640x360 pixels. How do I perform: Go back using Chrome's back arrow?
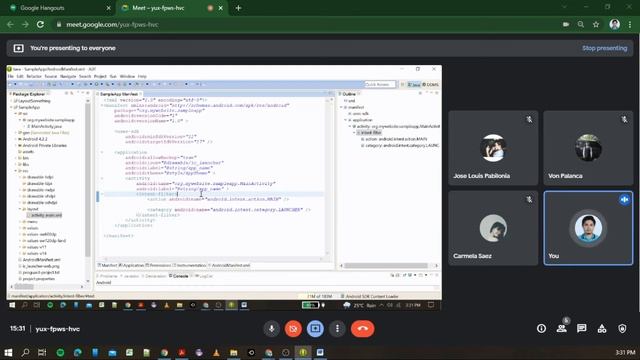tap(10, 24)
